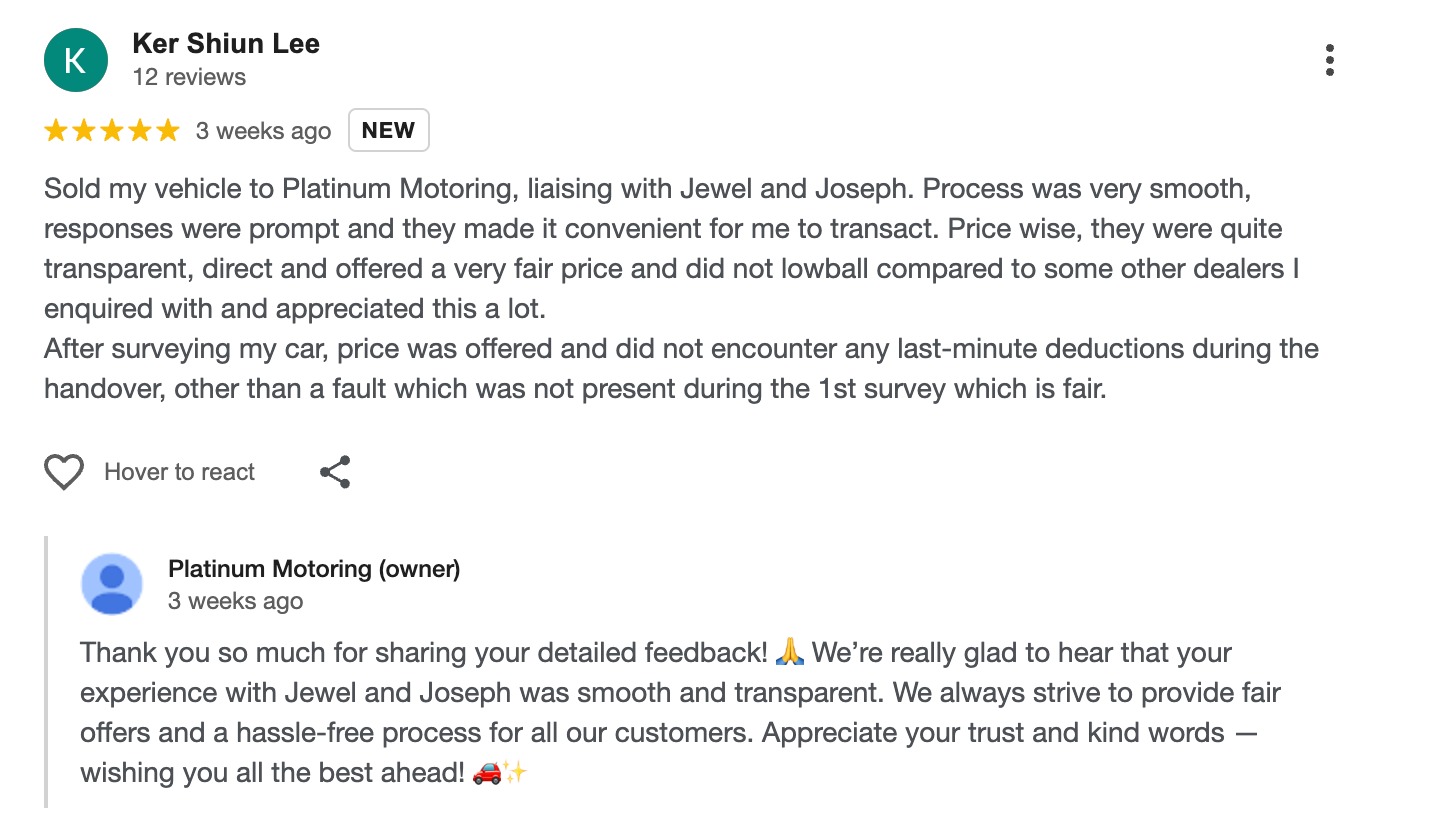Image resolution: width=1448 pixels, height=824 pixels.
Task: Click Ker Shiun Lee's green K avatar
Action: coord(75,60)
